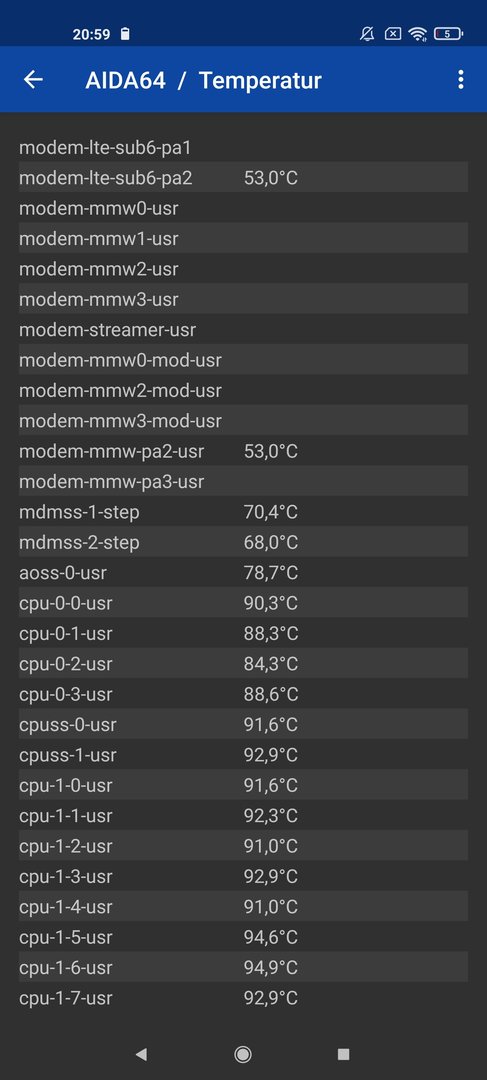Tap the Wi-Fi status bar icon
Image resolution: width=487 pixels, height=1080 pixels.
tap(417, 33)
